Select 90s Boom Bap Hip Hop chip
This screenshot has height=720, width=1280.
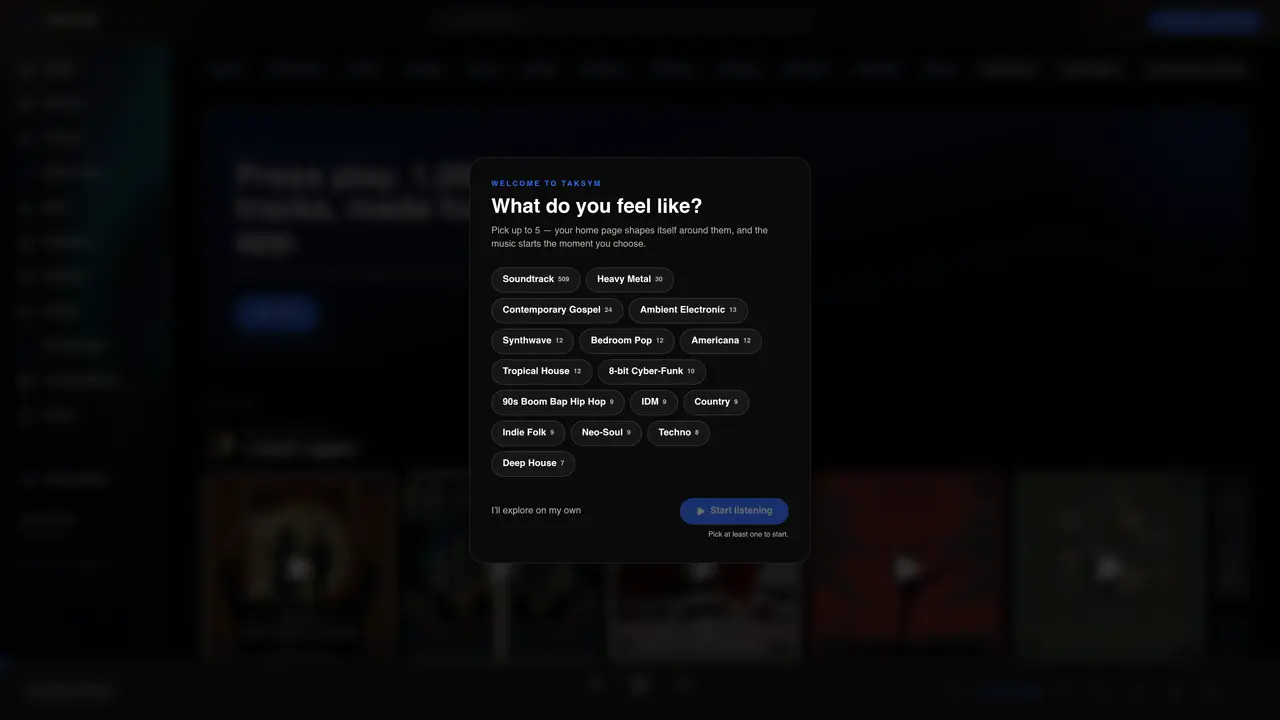tap(558, 402)
